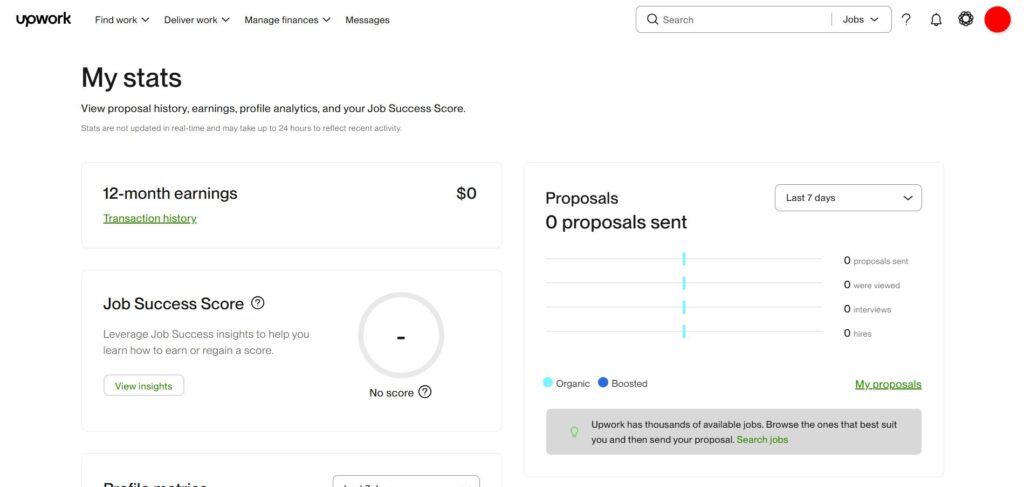
Task: Open the Transaction history link
Action: [x=150, y=218]
